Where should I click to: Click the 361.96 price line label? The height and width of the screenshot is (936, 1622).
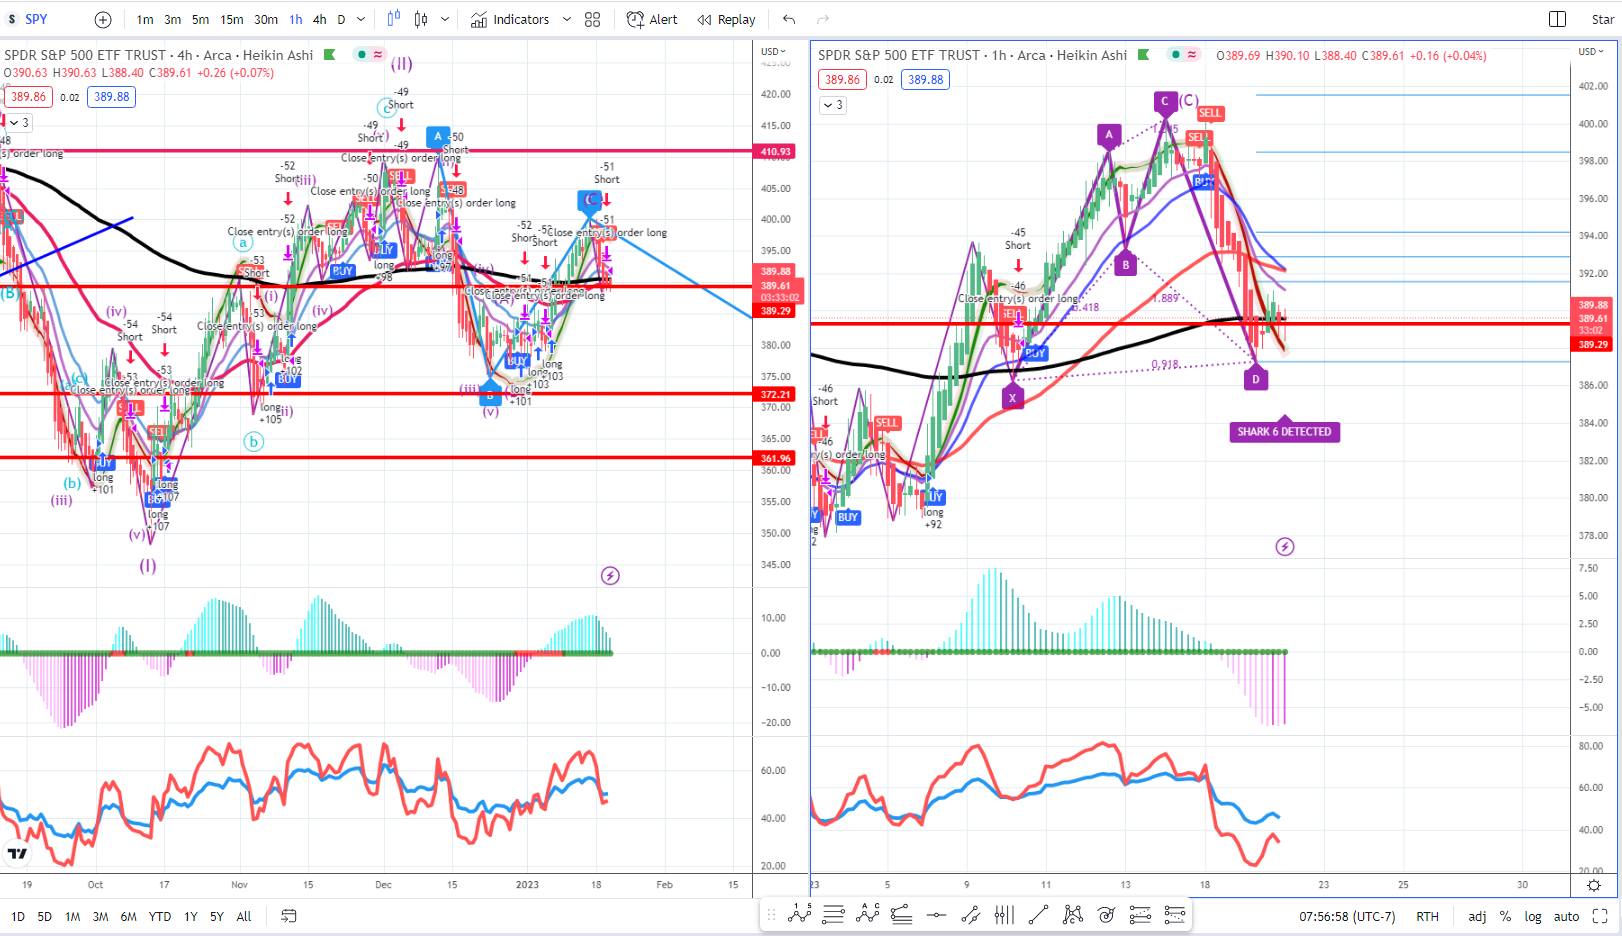[x=775, y=458]
